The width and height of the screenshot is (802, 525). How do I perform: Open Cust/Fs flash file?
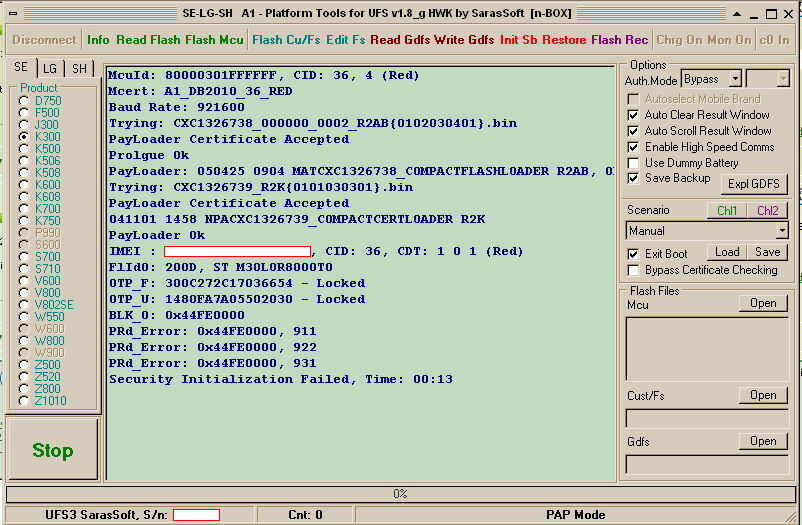[x=763, y=395]
